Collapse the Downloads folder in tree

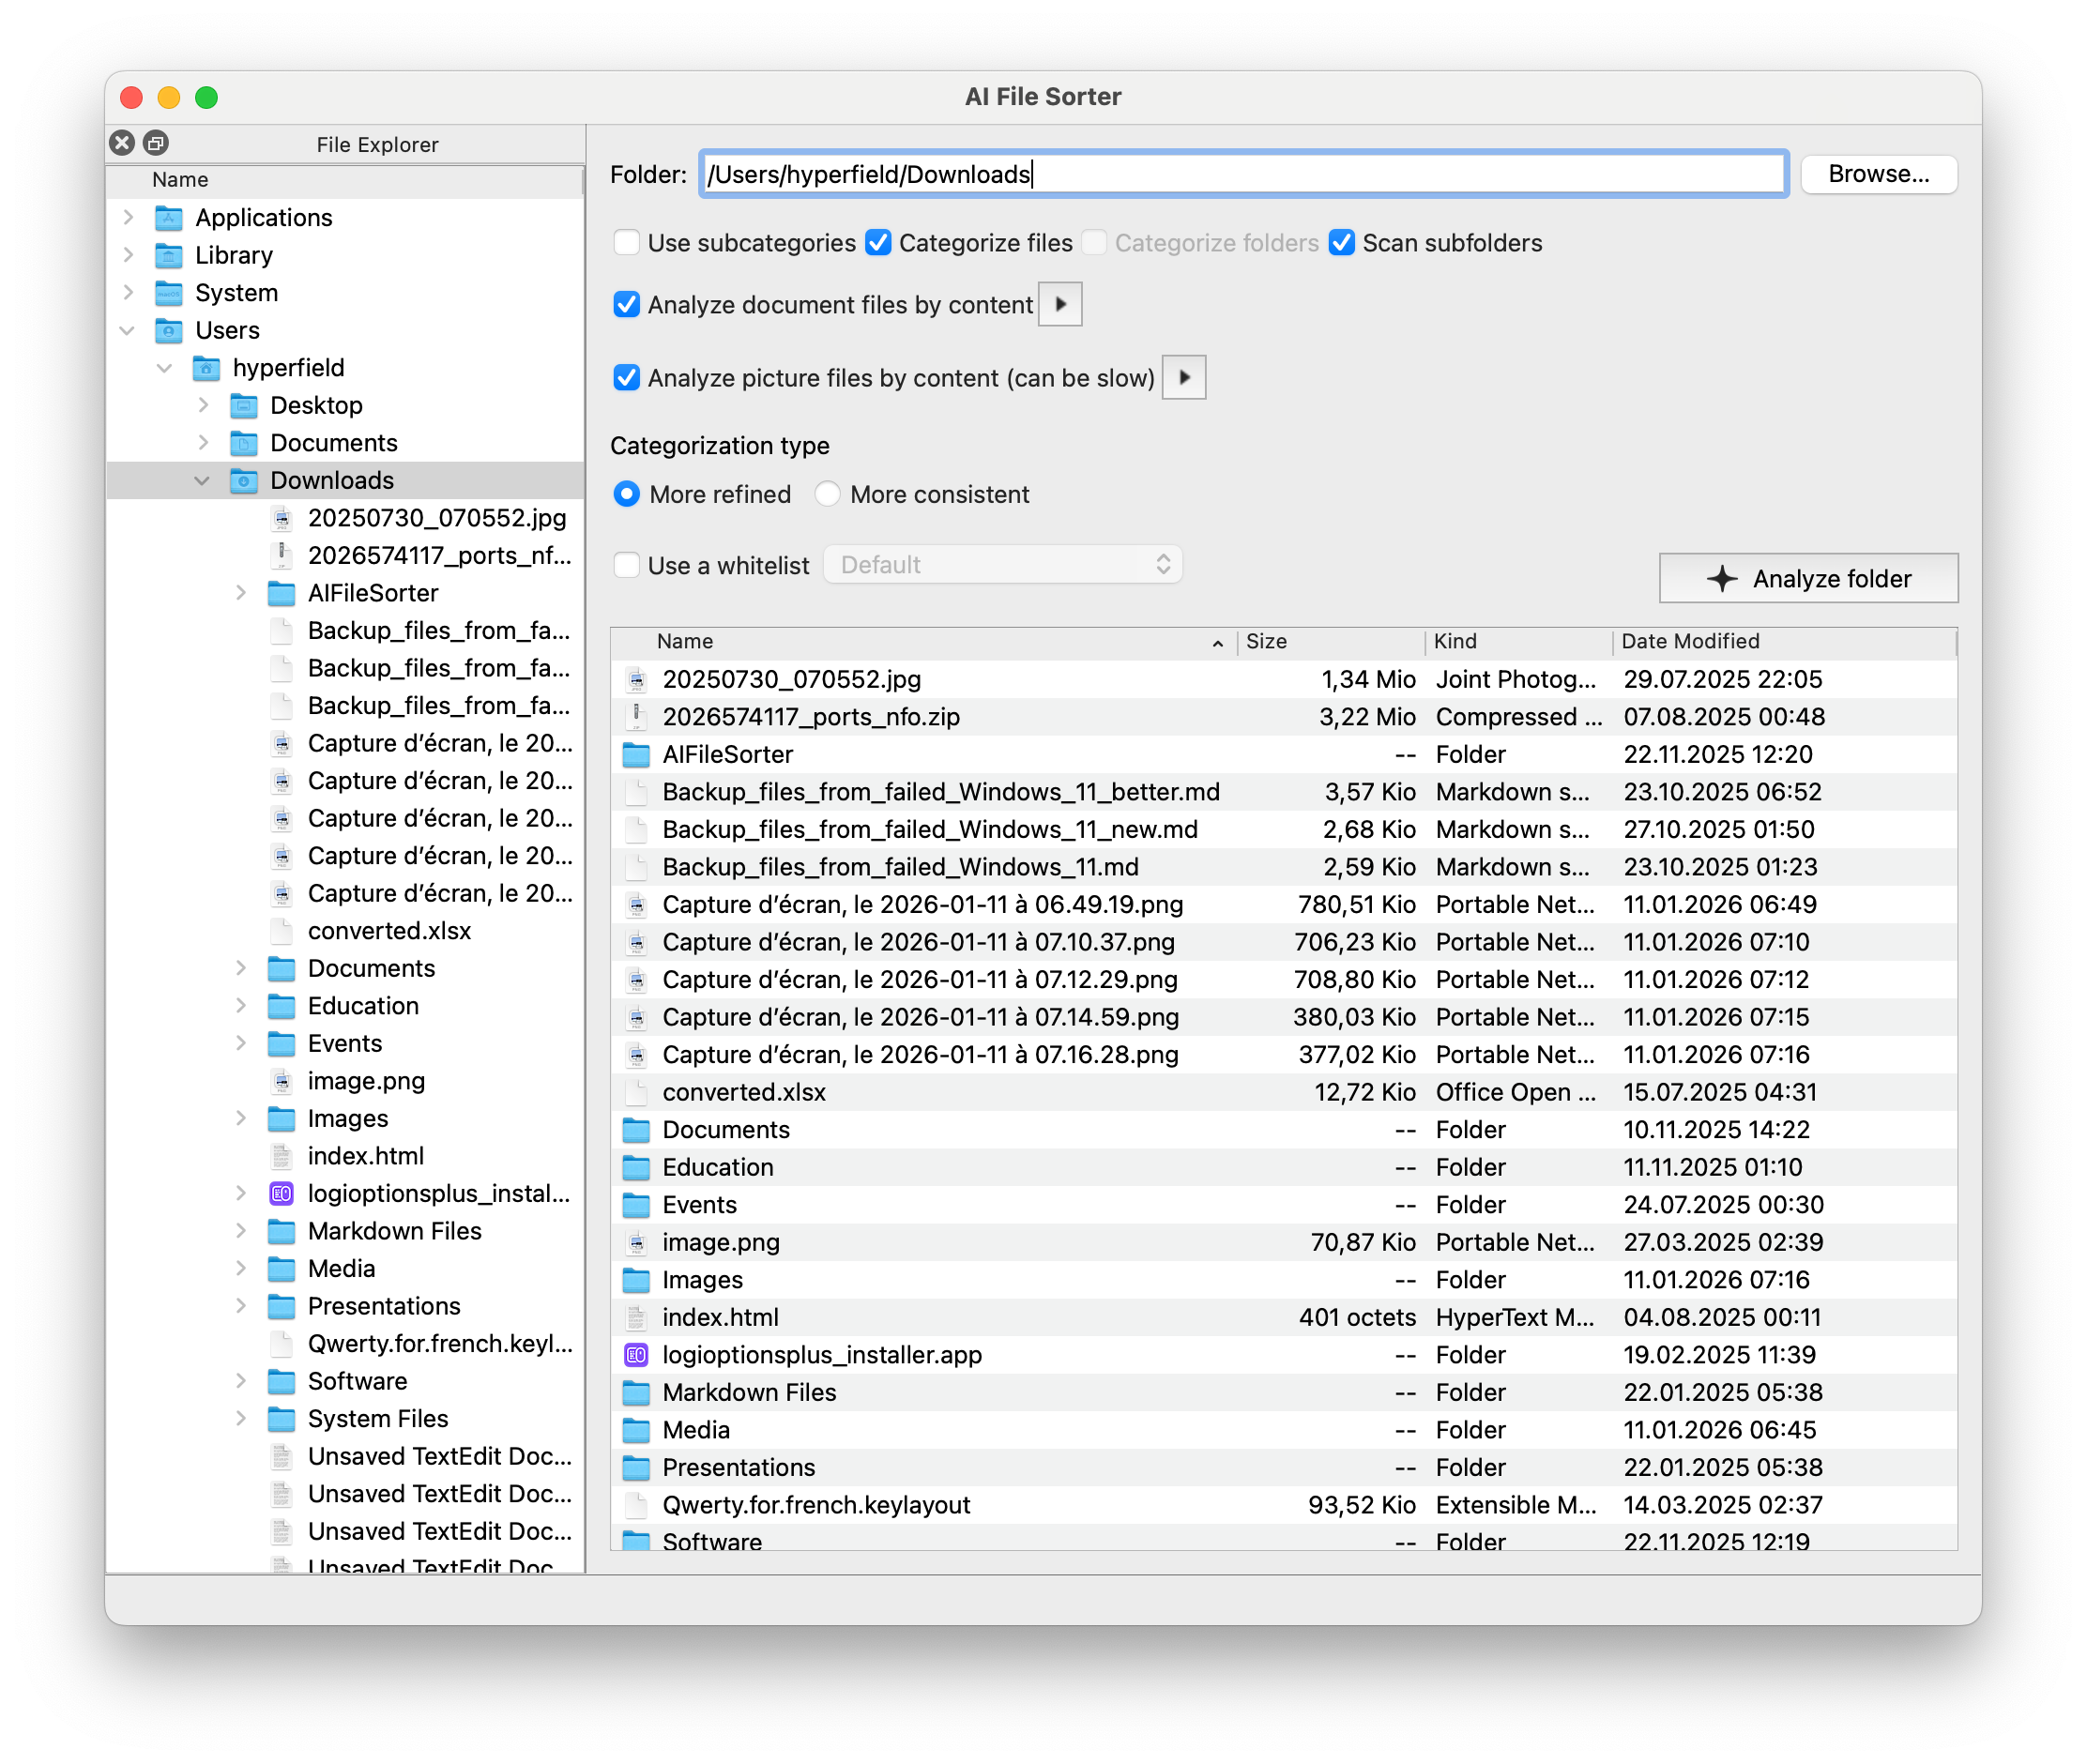(x=202, y=481)
